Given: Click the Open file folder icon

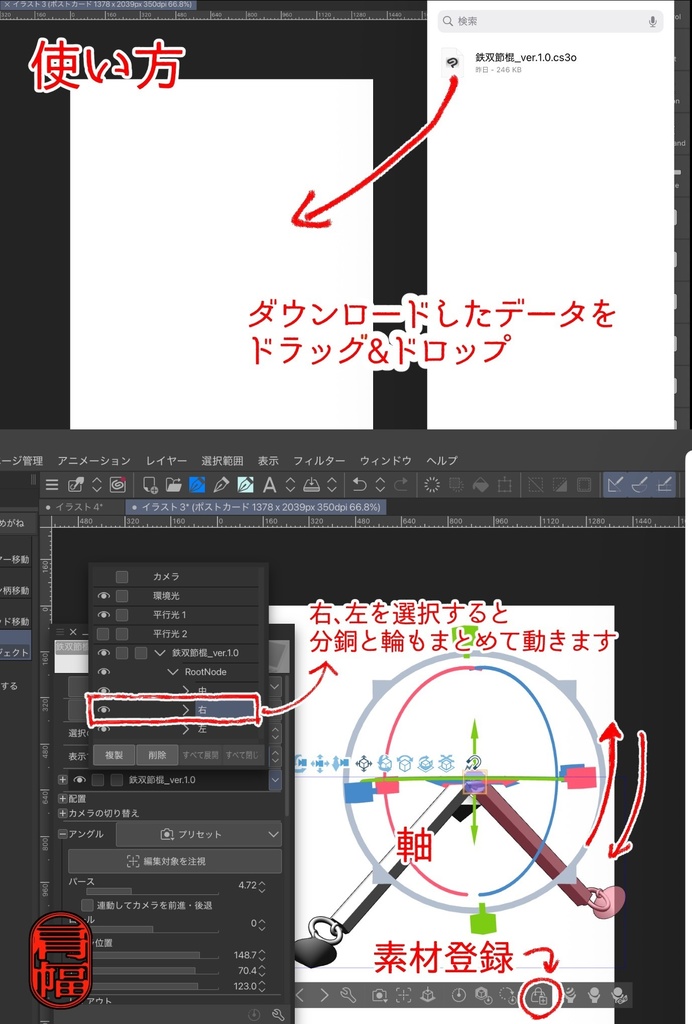Looking at the screenshot, I should [x=174, y=485].
